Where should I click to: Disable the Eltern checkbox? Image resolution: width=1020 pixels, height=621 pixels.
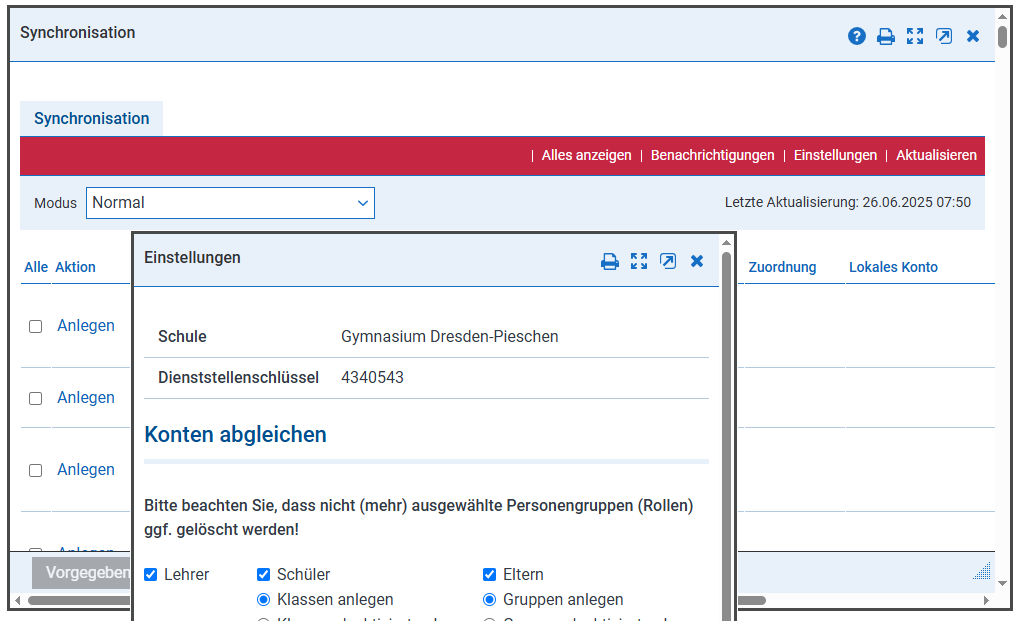490,575
